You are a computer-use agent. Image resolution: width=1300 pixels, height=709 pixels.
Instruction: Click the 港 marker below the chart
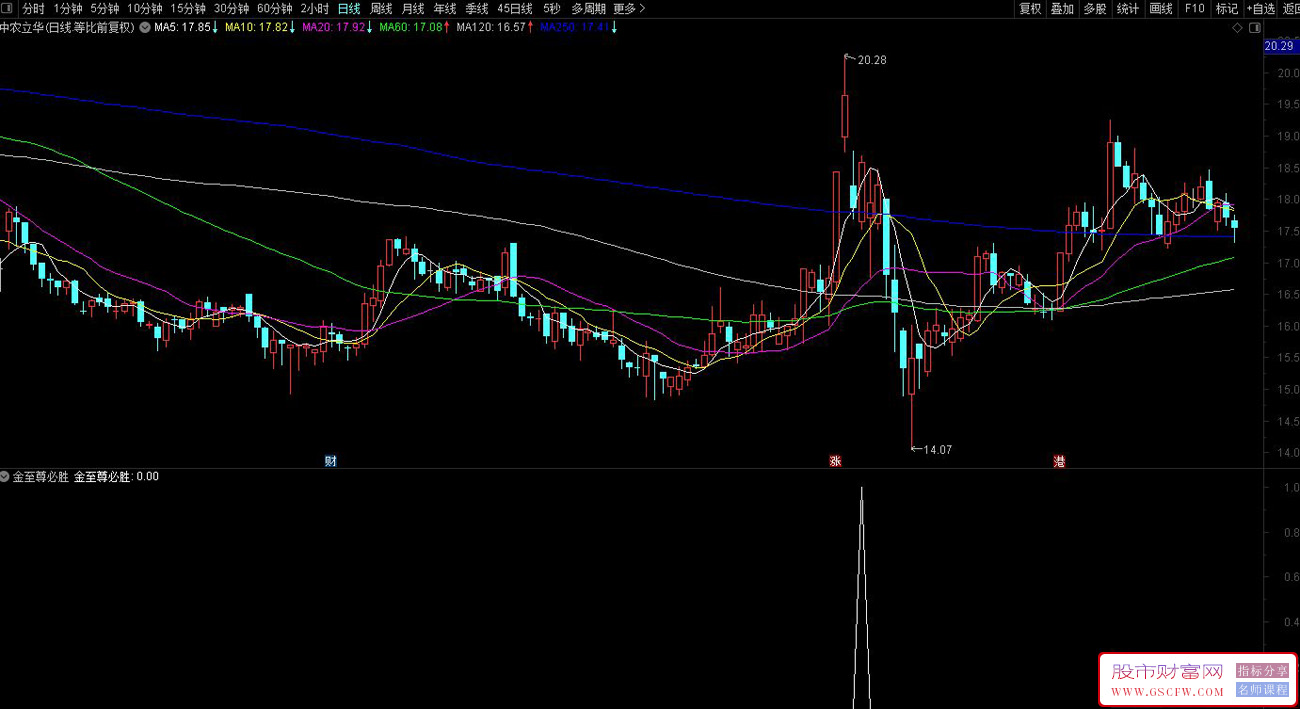tap(1059, 461)
